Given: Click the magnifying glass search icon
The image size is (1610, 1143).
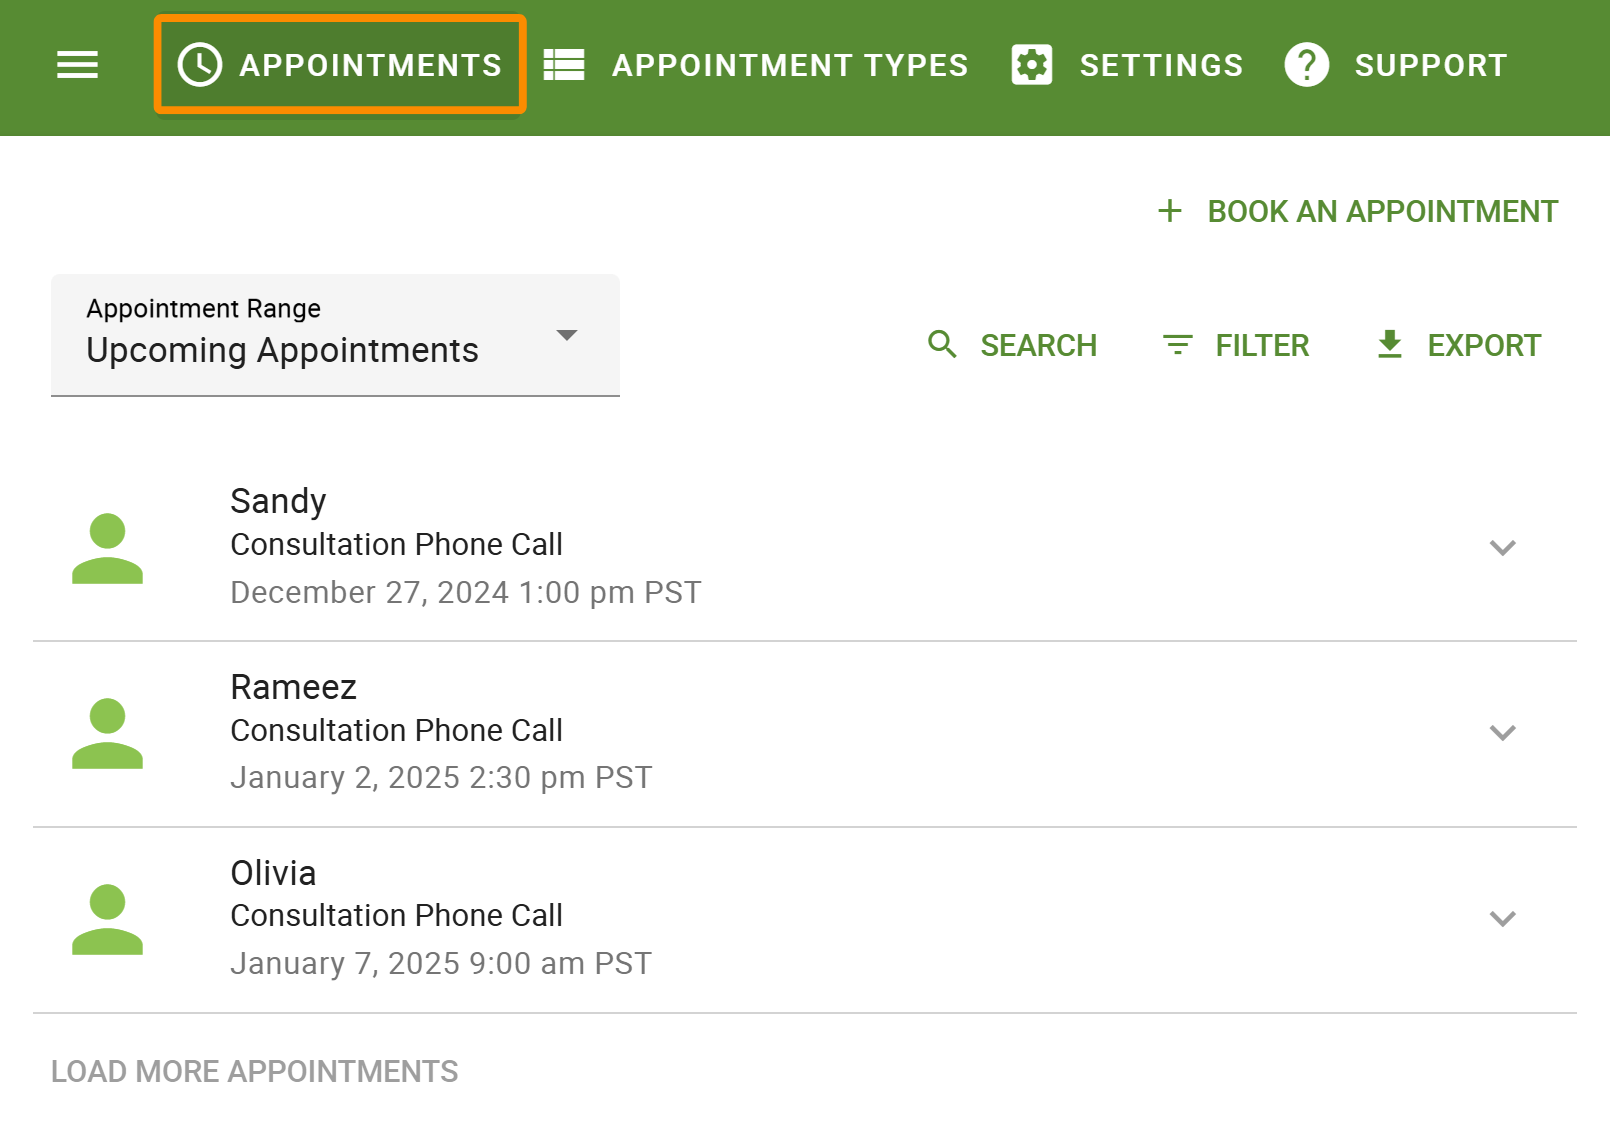Looking at the screenshot, I should [x=941, y=344].
